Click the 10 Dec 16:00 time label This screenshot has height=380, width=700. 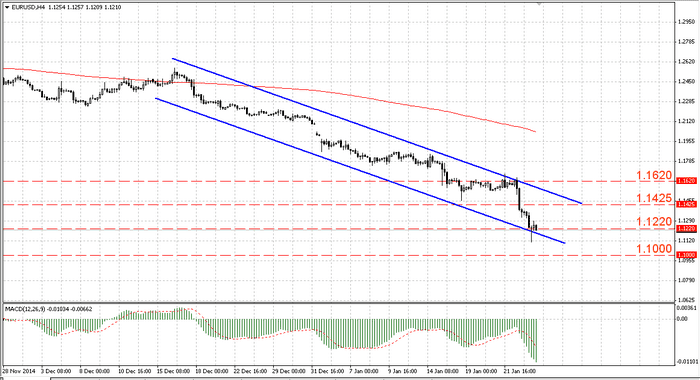(134, 371)
